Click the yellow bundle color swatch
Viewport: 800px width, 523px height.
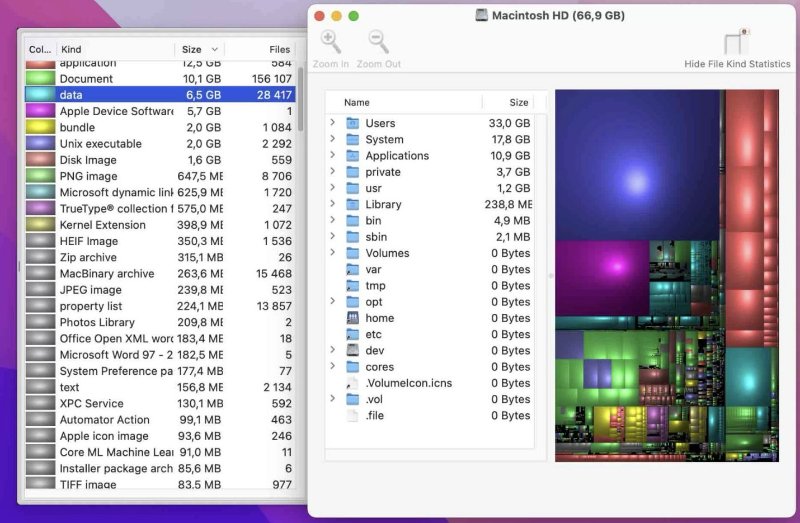click(x=40, y=127)
